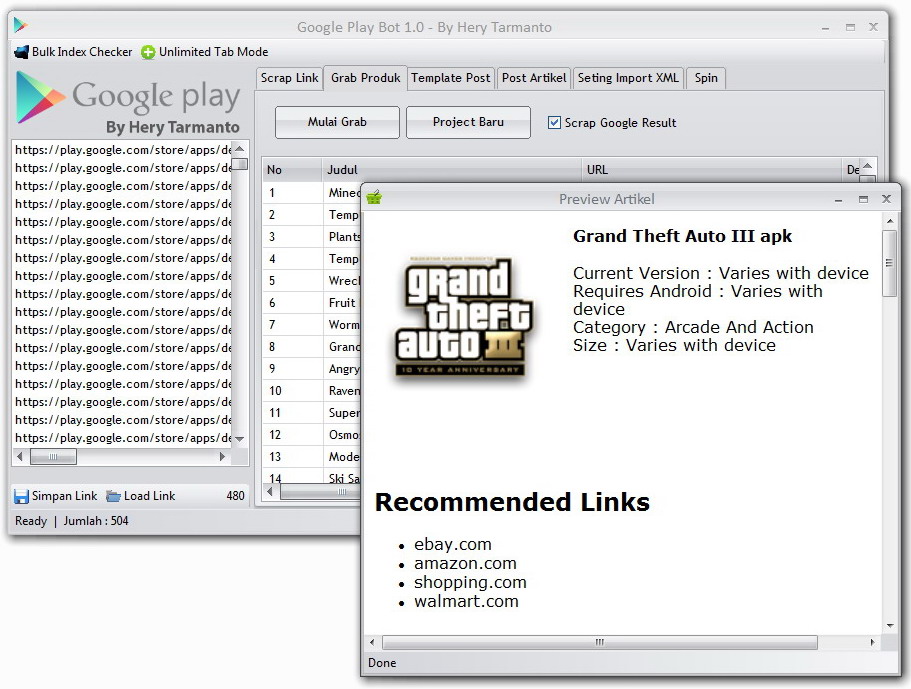Image resolution: width=911 pixels, height=689 pixels.
Task: Select table row number 8
Action: [x=311, y=347]
